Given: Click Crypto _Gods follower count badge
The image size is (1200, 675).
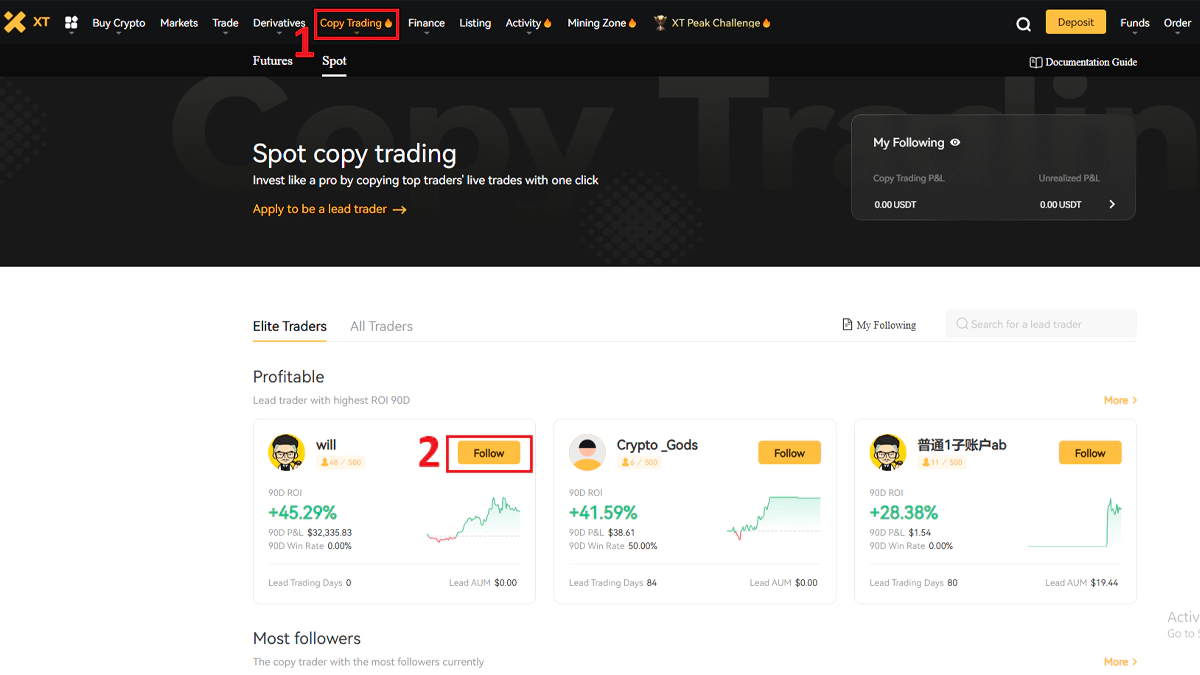Looking at the screenshot, I should 639,463.
